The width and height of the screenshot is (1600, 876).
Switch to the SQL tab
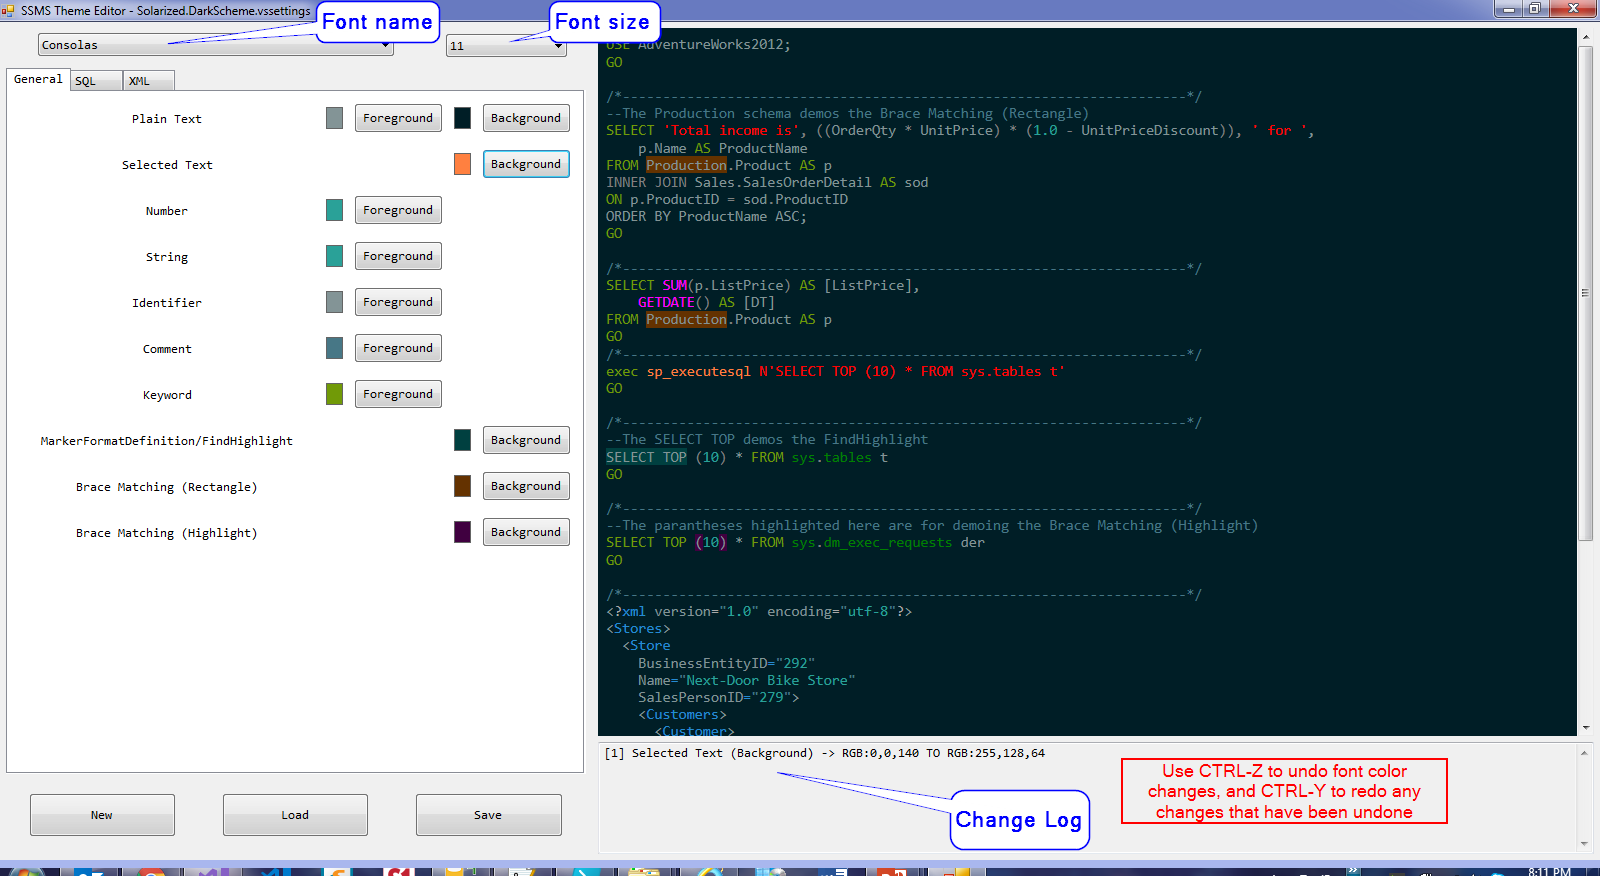[96, 81]
